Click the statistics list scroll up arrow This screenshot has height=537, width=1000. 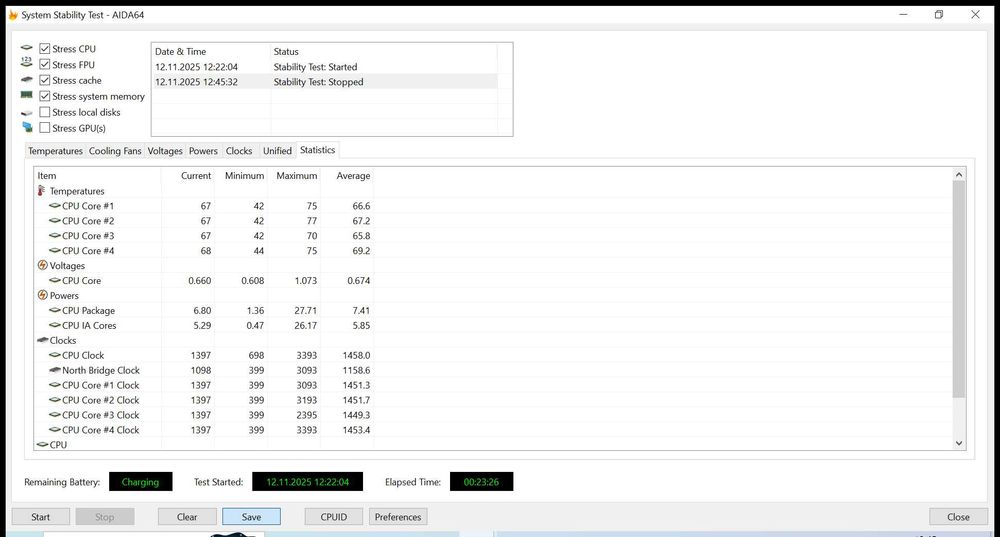[x=959, y=175]
